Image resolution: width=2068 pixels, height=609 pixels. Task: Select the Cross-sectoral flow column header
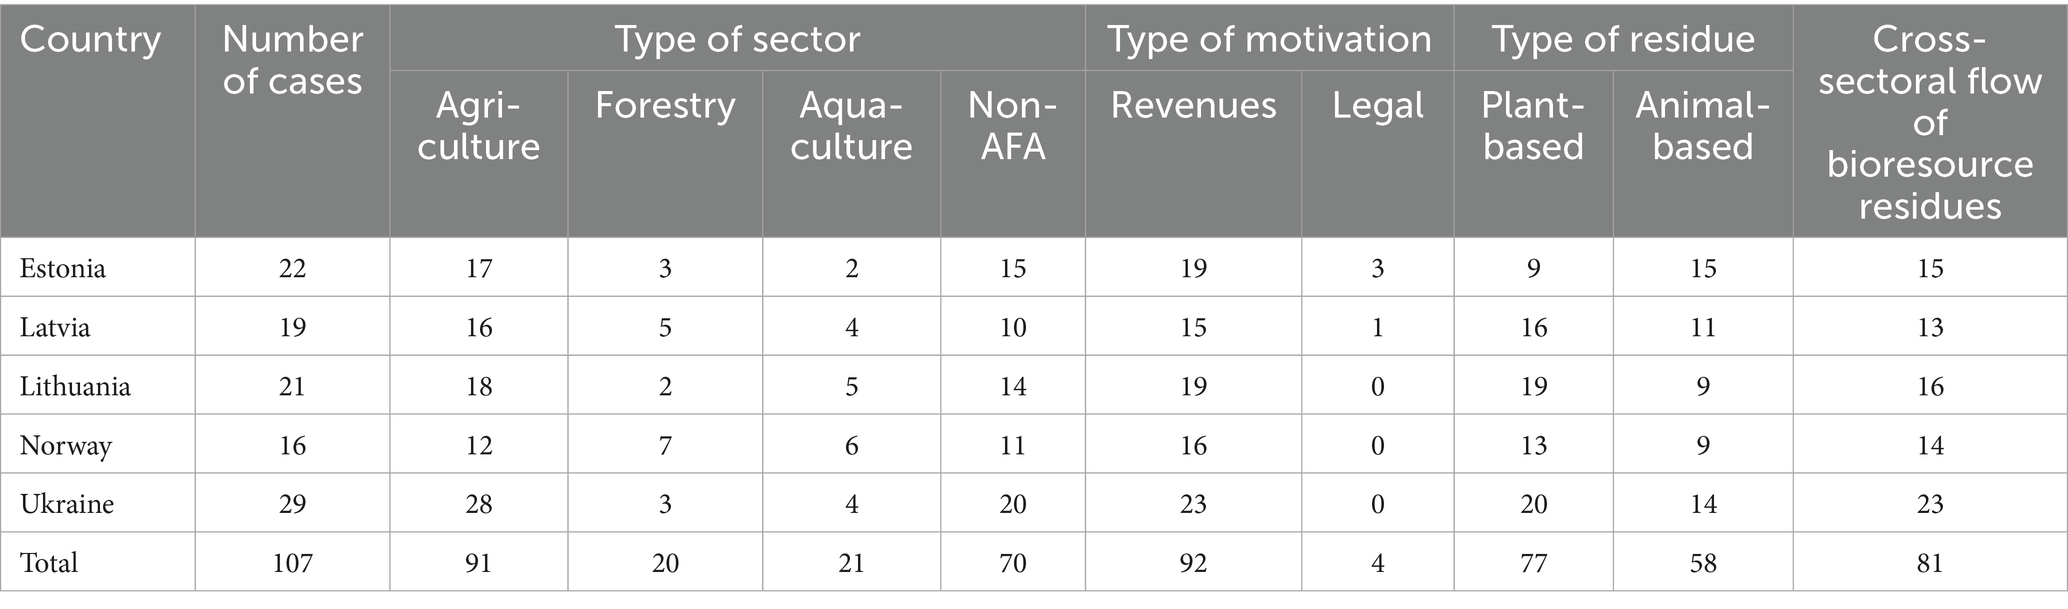(1929, 122)
